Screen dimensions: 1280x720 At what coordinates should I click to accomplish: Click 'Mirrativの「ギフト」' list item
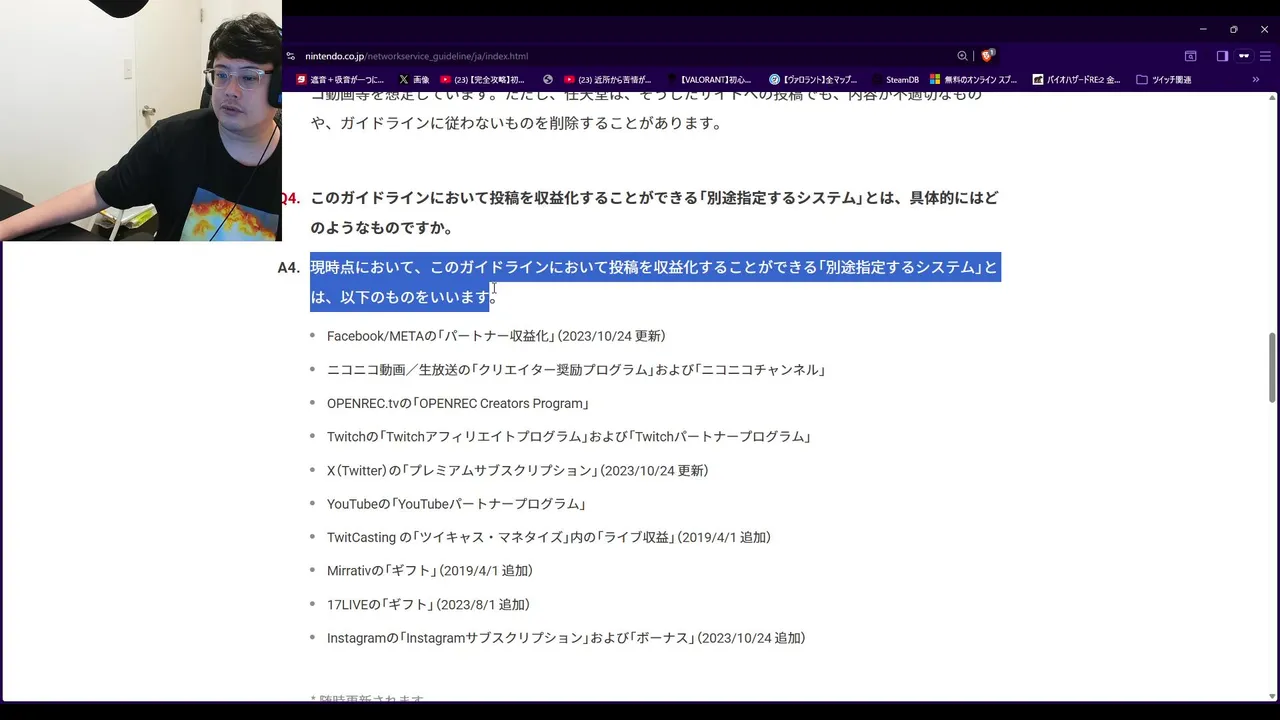coord(430,571)
